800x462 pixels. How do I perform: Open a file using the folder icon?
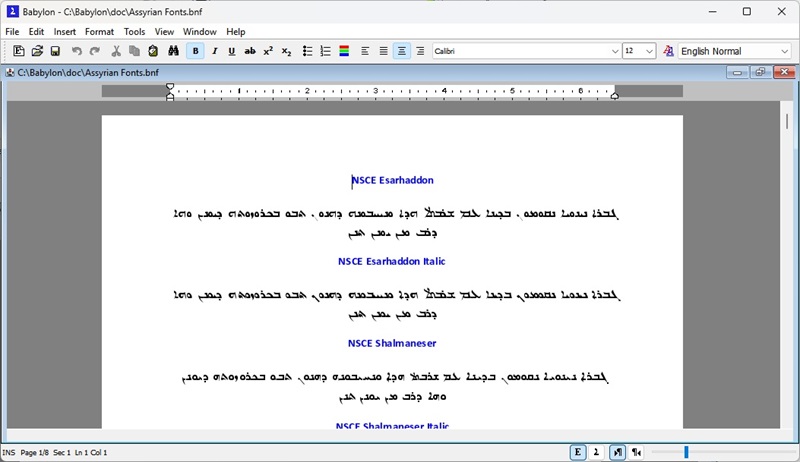tap(37, 51)
